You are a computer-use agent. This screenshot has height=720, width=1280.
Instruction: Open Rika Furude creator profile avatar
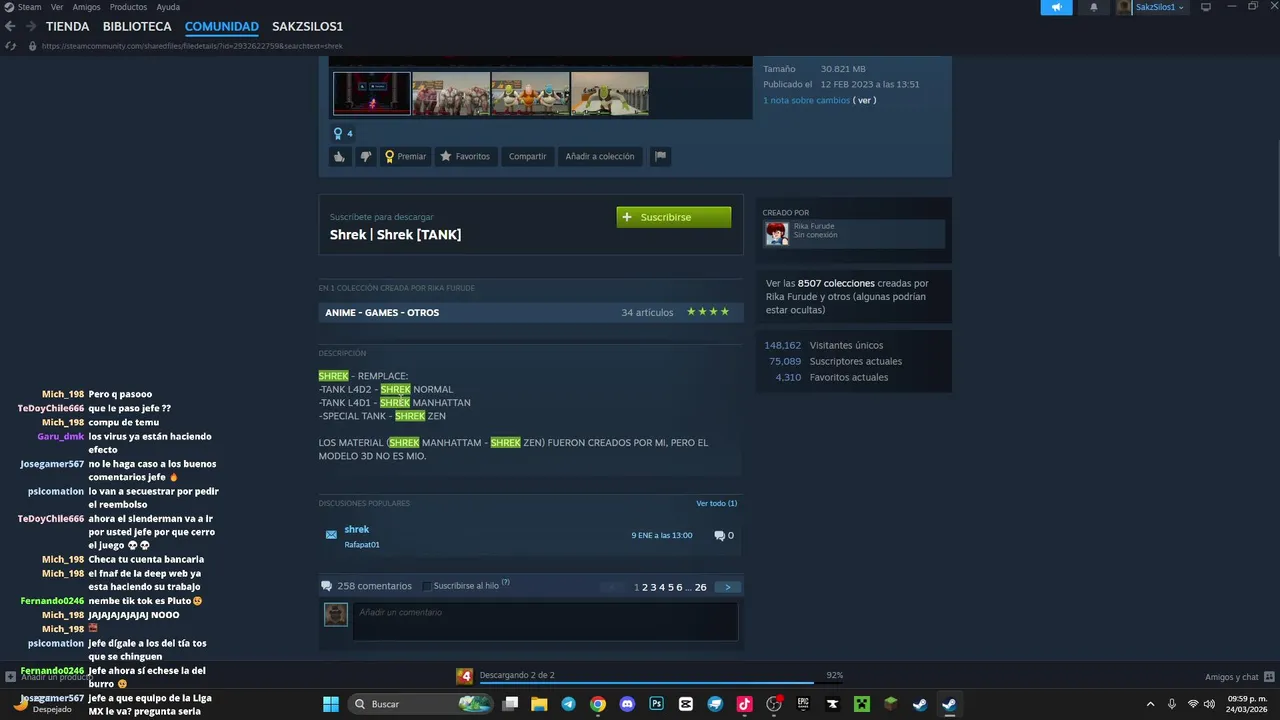pos(777,233)
